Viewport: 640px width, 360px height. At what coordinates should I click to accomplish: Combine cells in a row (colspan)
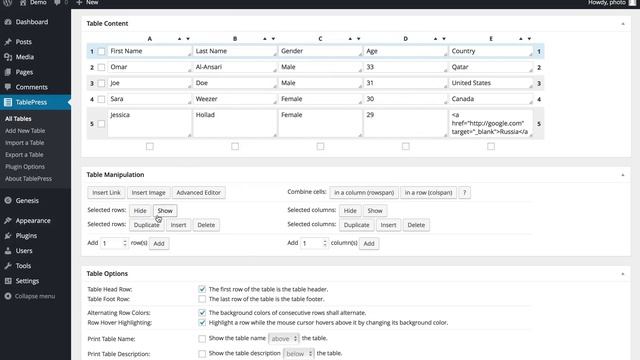[x=428, y=192]
